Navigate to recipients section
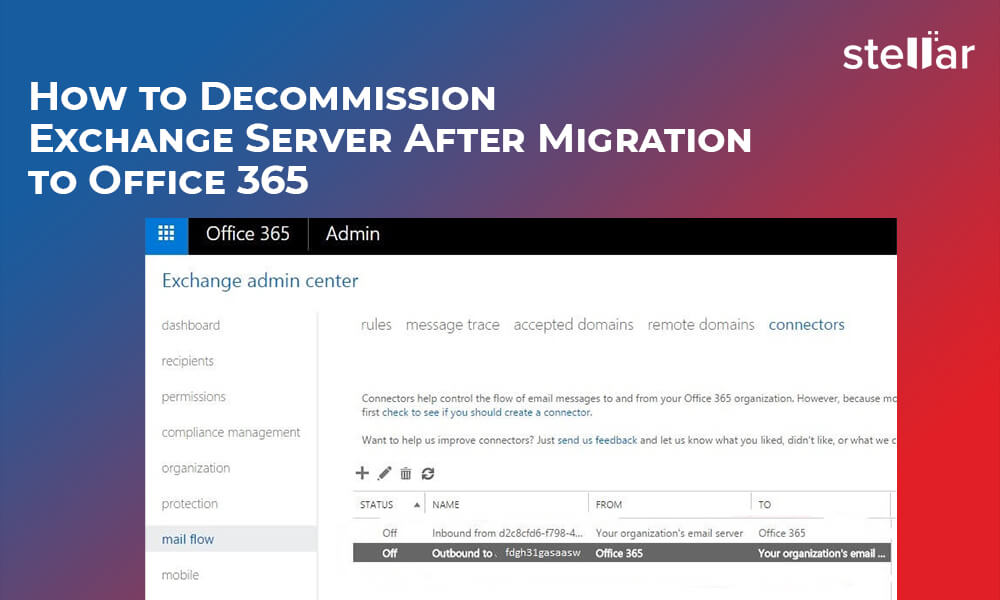 (187, 361)
